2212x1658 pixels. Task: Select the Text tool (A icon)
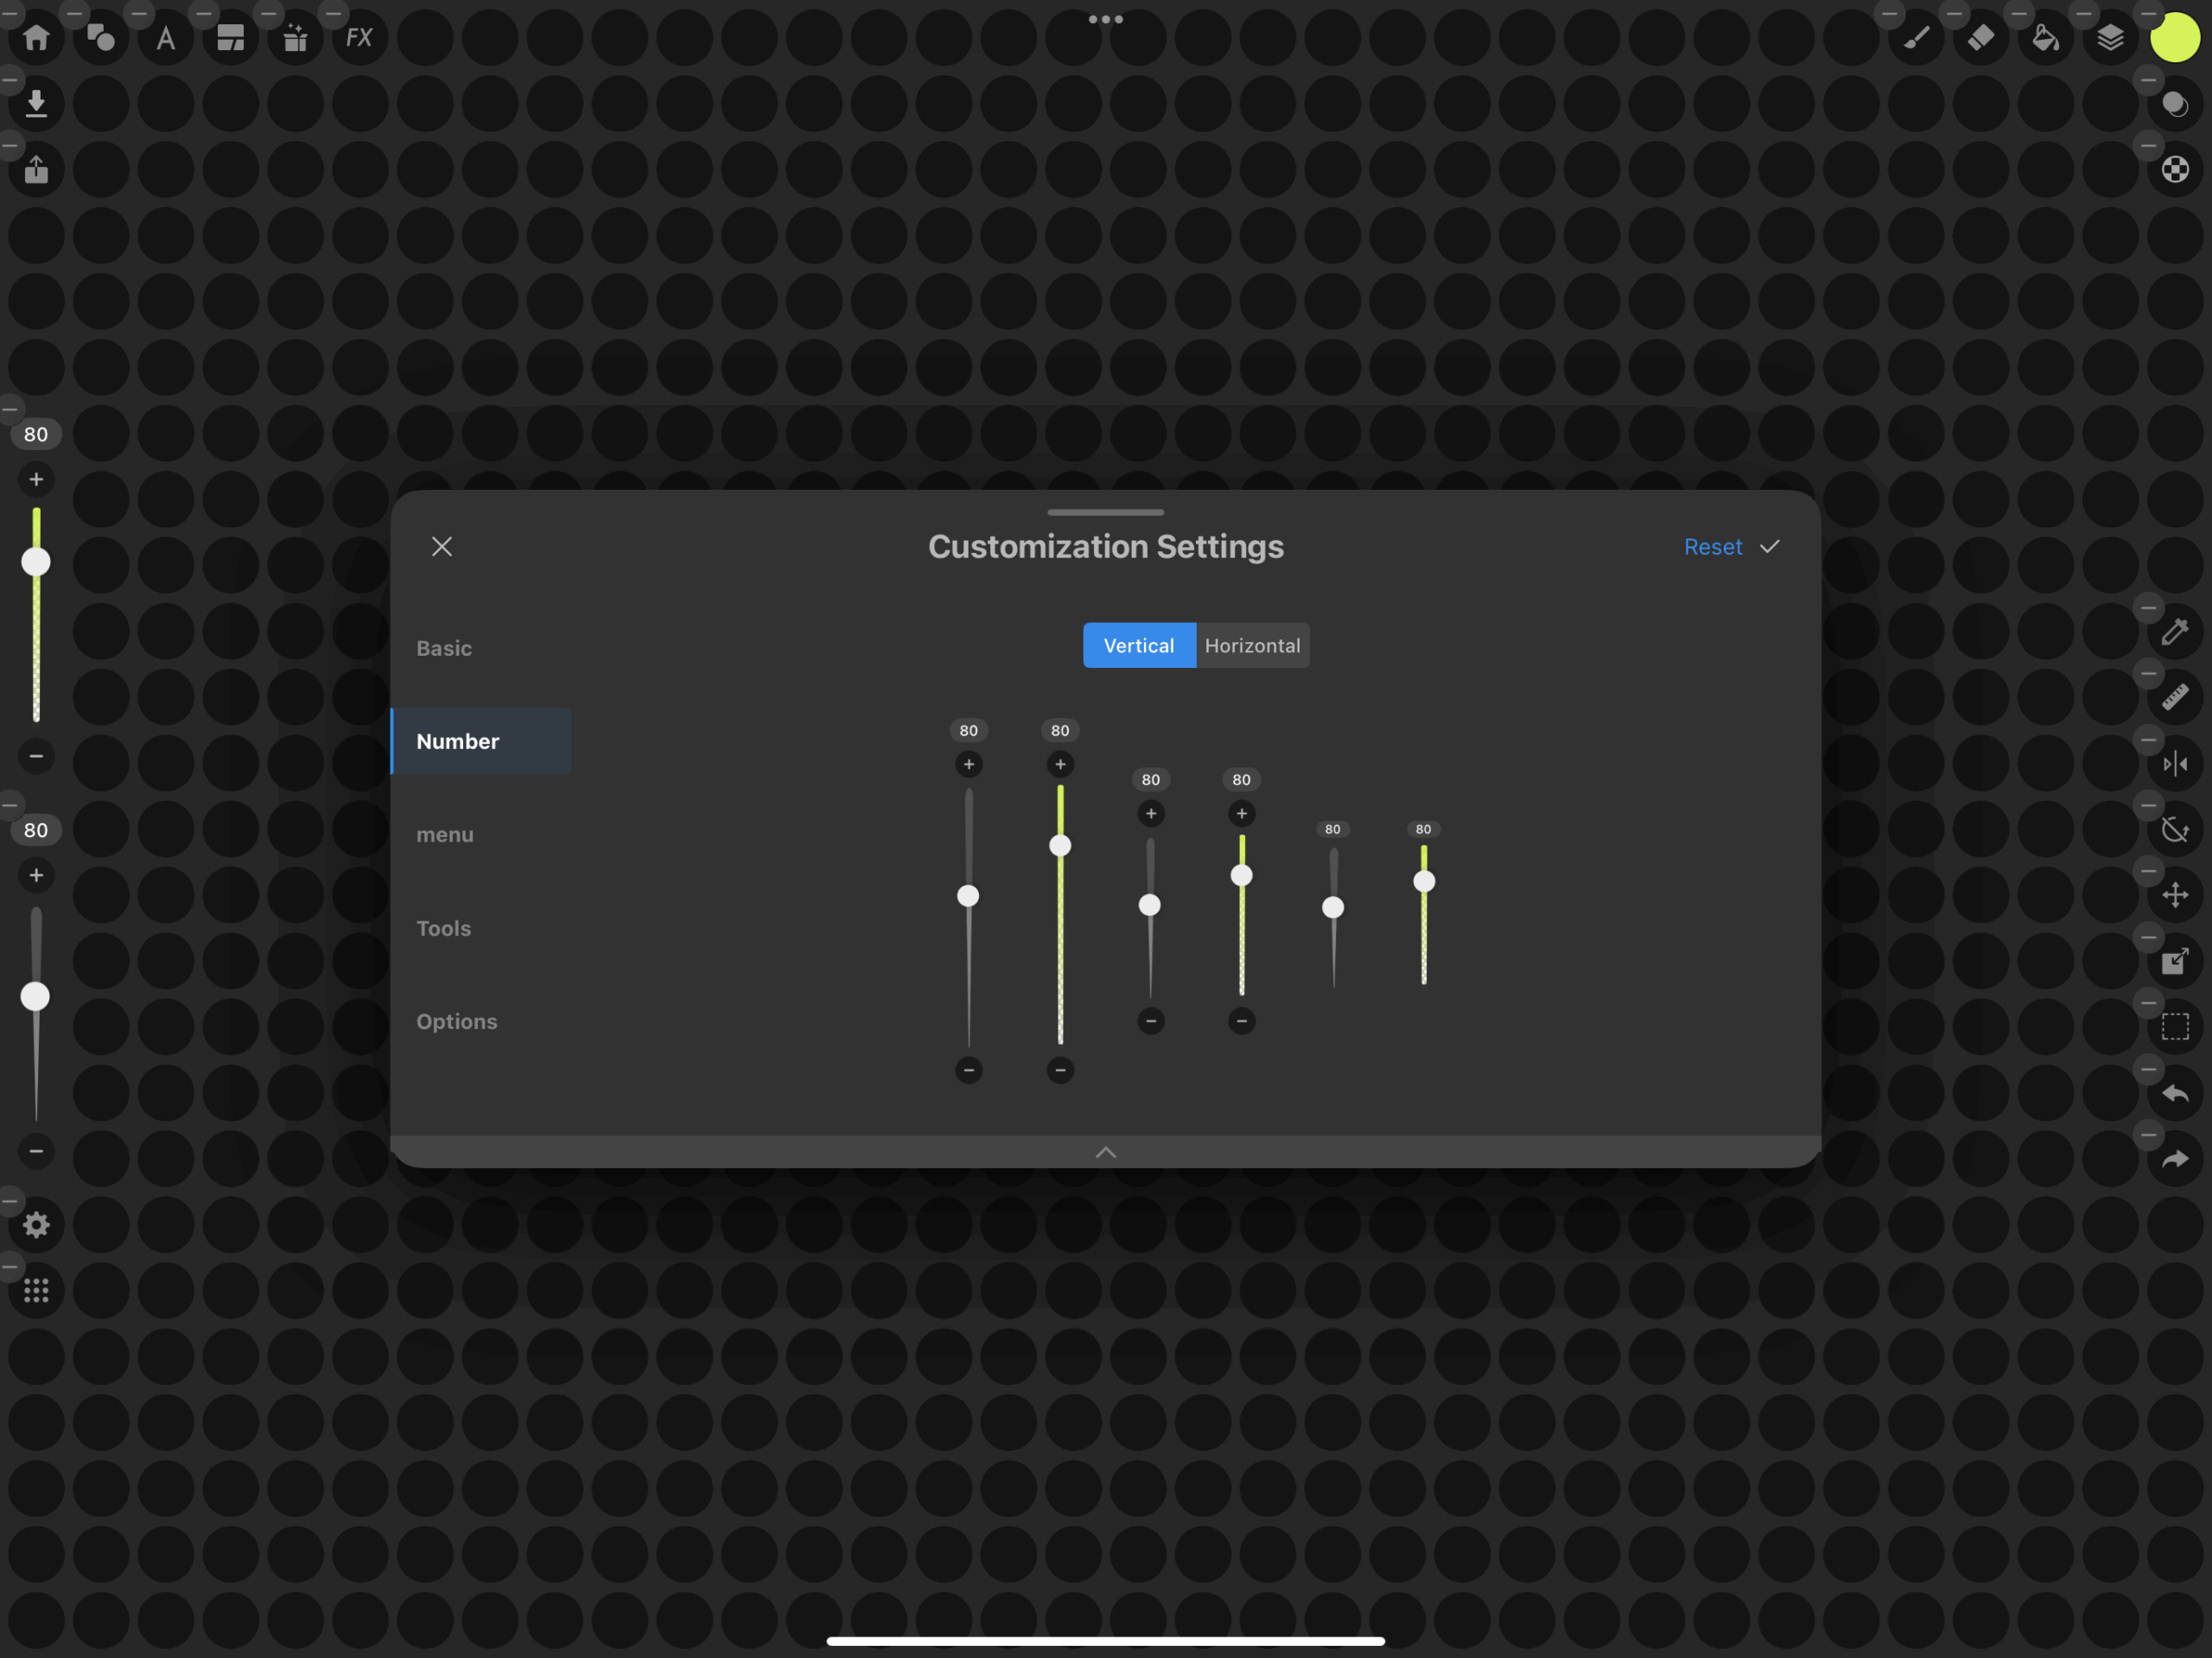166,38
